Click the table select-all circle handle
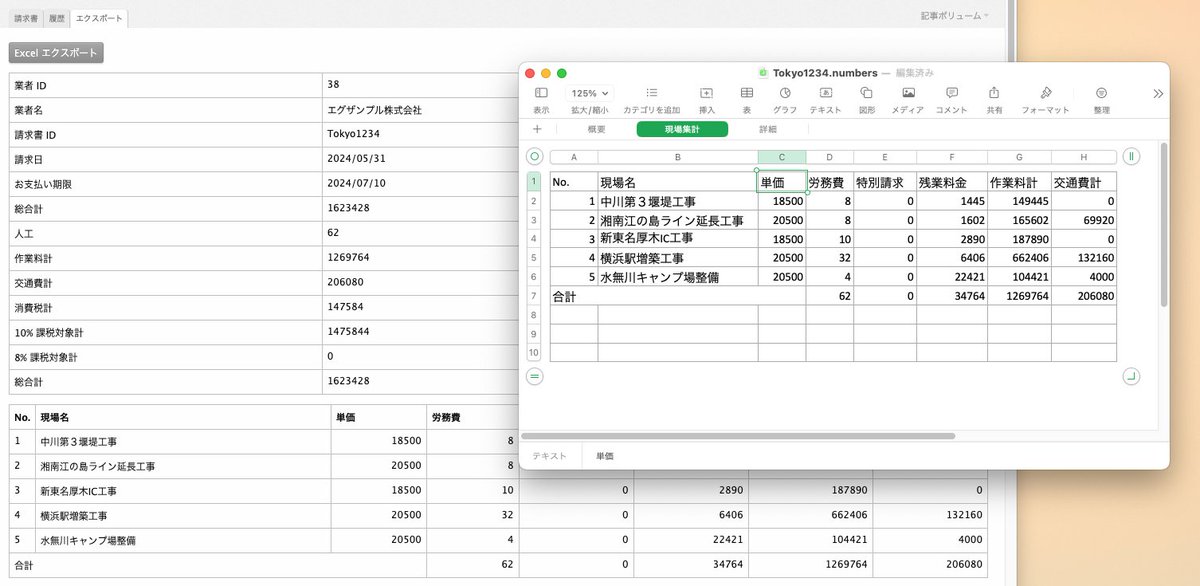This screenshot has height=586, width=1200. coord(534,156)
